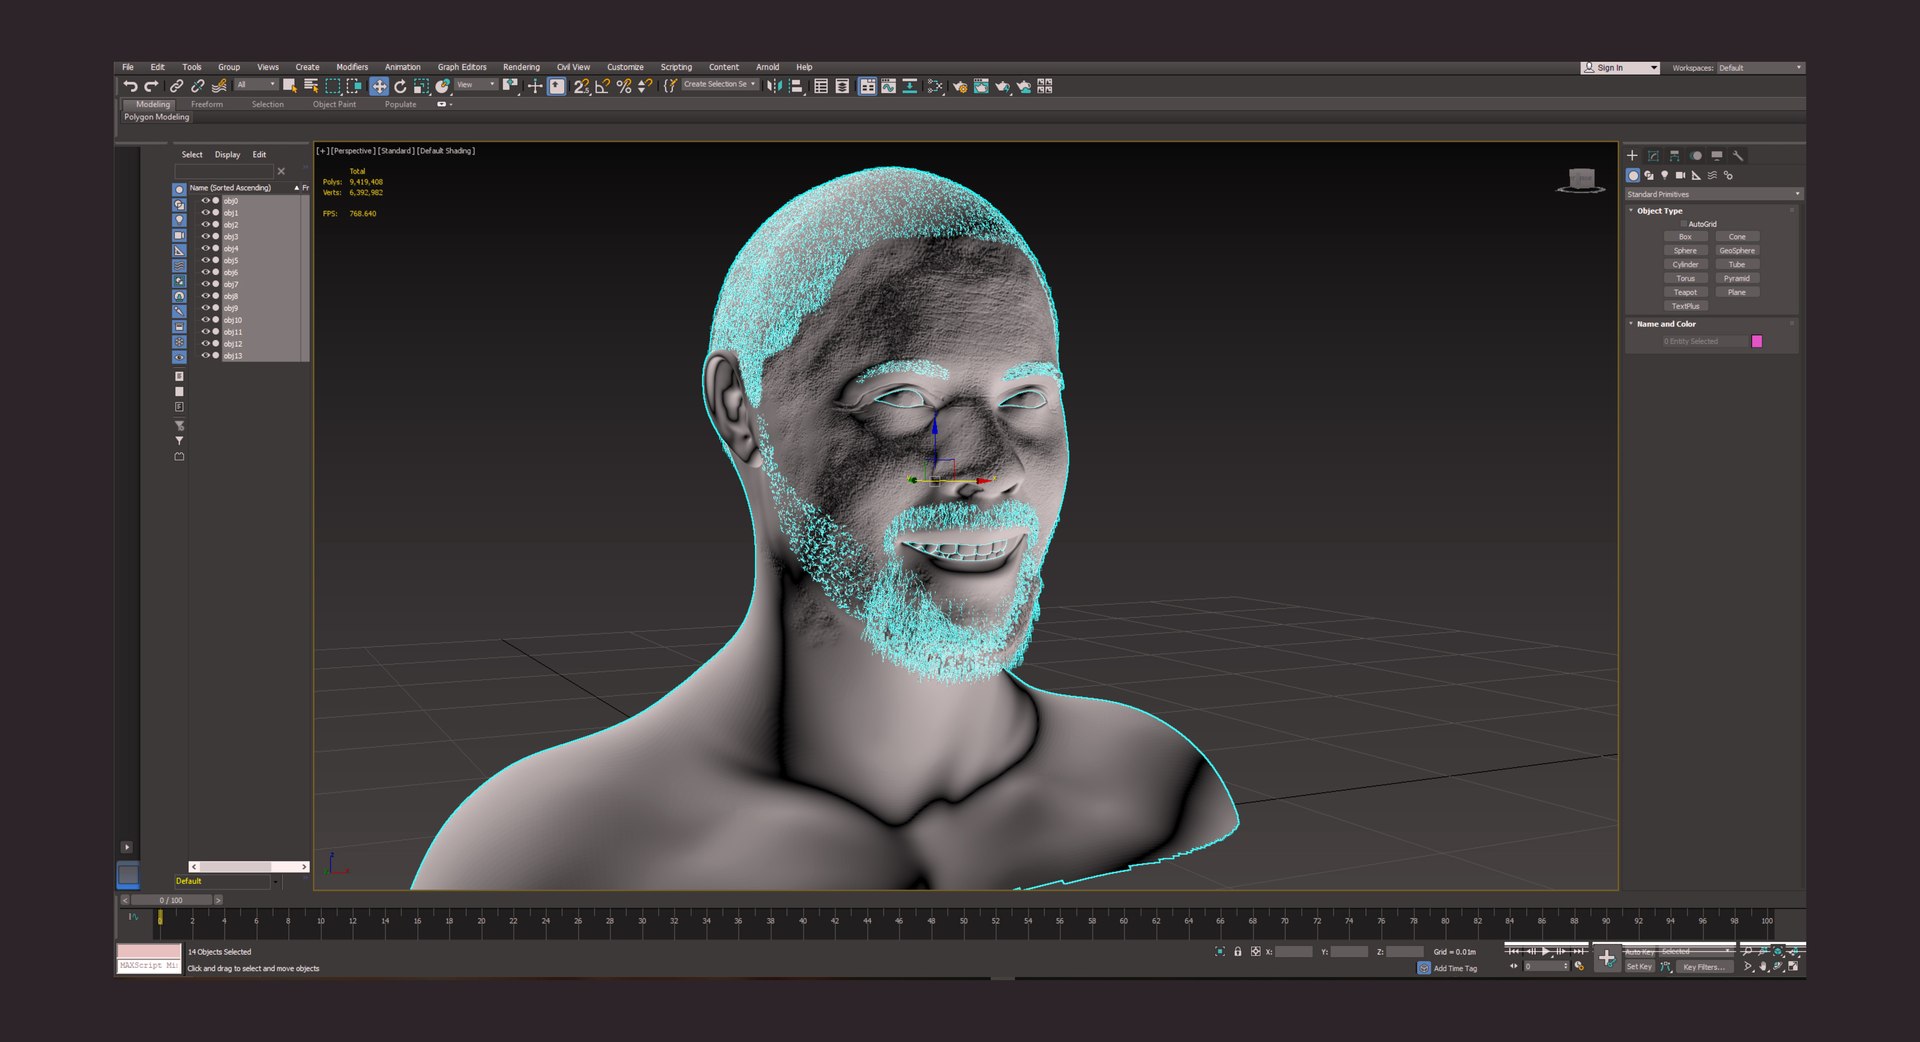Click the Selection Lock toggle padlock
Image resolution: width=1920 pixels, height=1042 pixels.
click(x=1237, y=952)
